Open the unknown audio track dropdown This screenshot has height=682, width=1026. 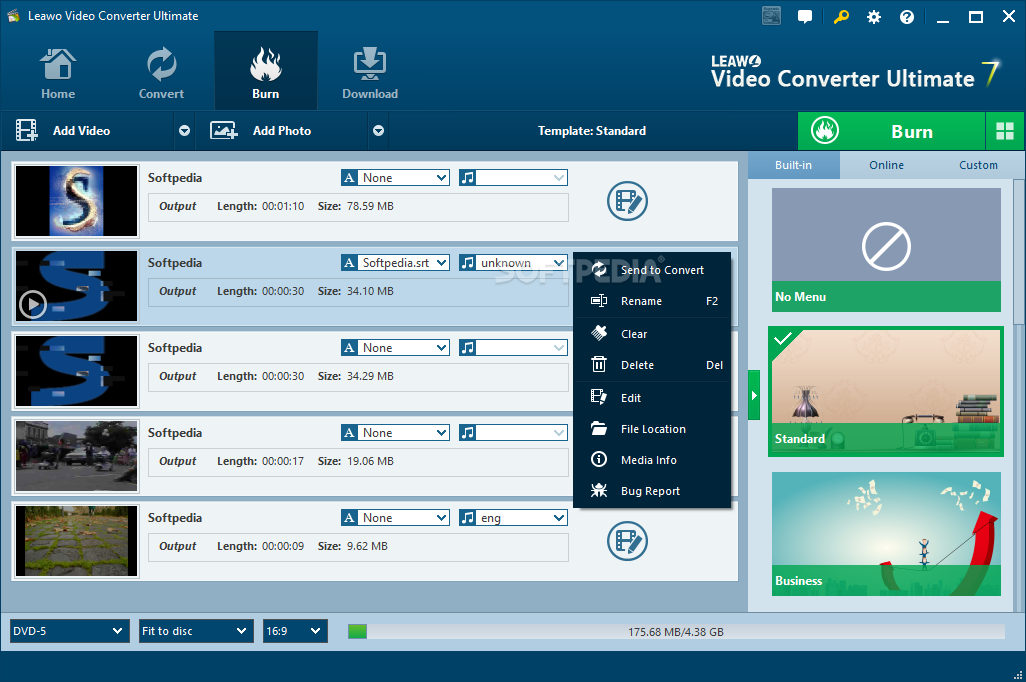pyautogui.click(x=513, y=262)
